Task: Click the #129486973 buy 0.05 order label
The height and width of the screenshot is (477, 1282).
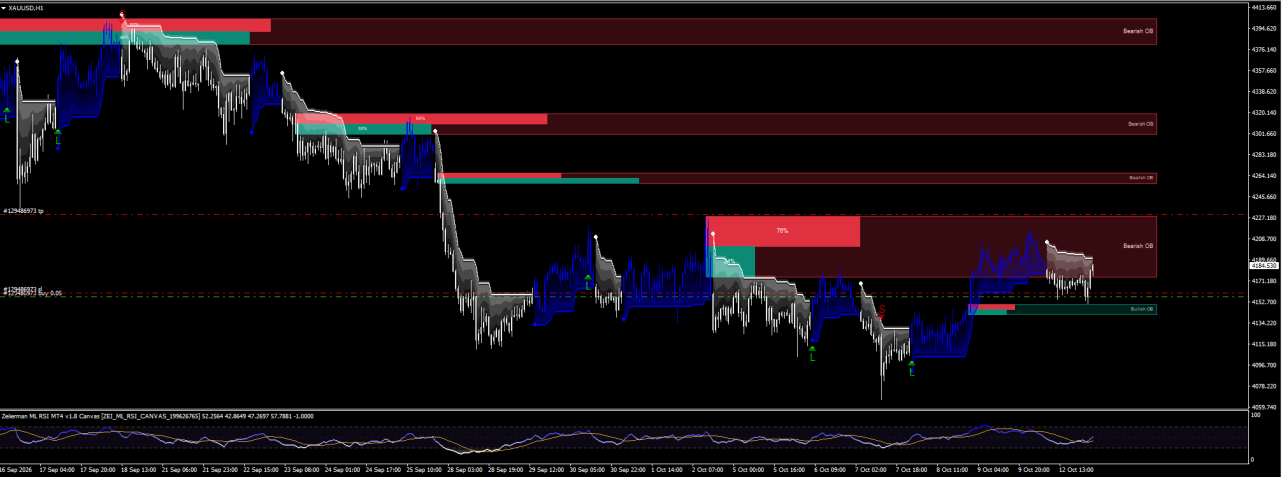Action: [x=32, y=294]
